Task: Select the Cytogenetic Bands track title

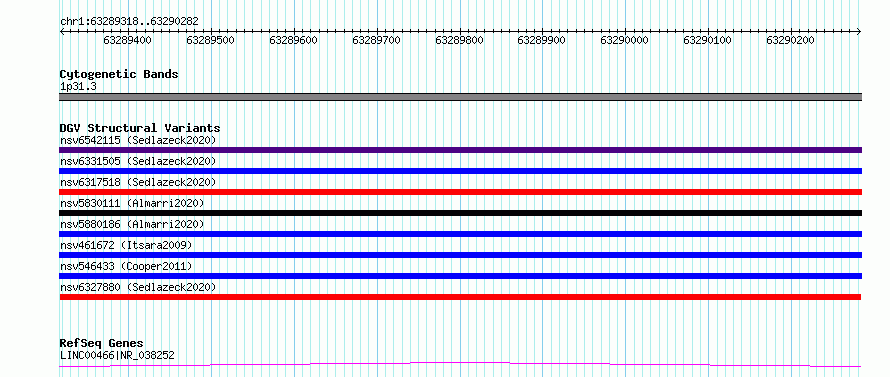Action: coord(119,74)
